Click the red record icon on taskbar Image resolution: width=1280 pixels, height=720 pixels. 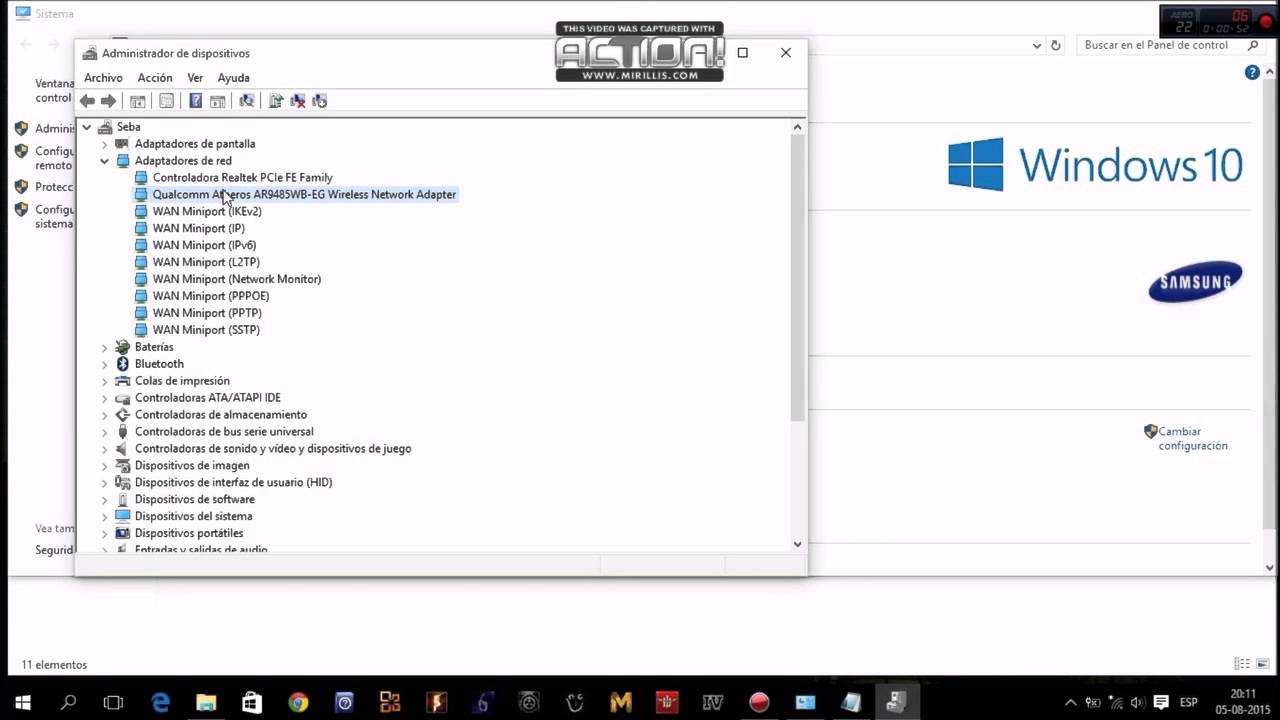coord(759,702)
